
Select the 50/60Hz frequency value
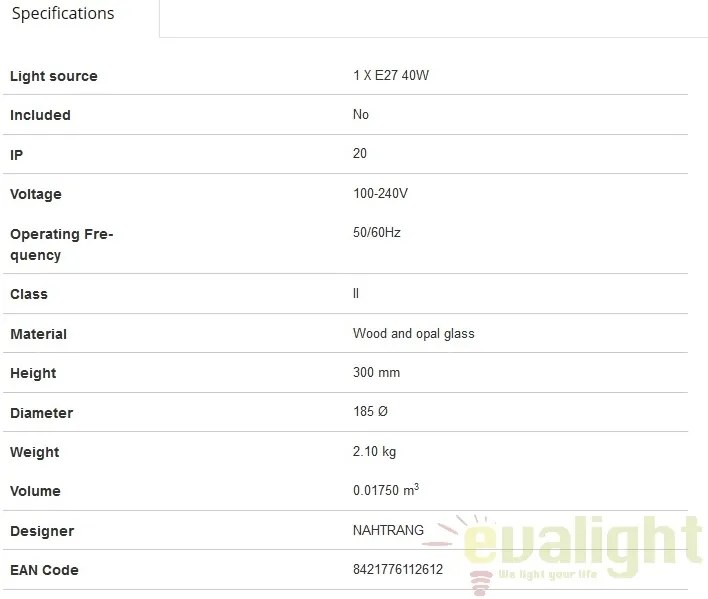pyautogui.click(x=377, y=232)
